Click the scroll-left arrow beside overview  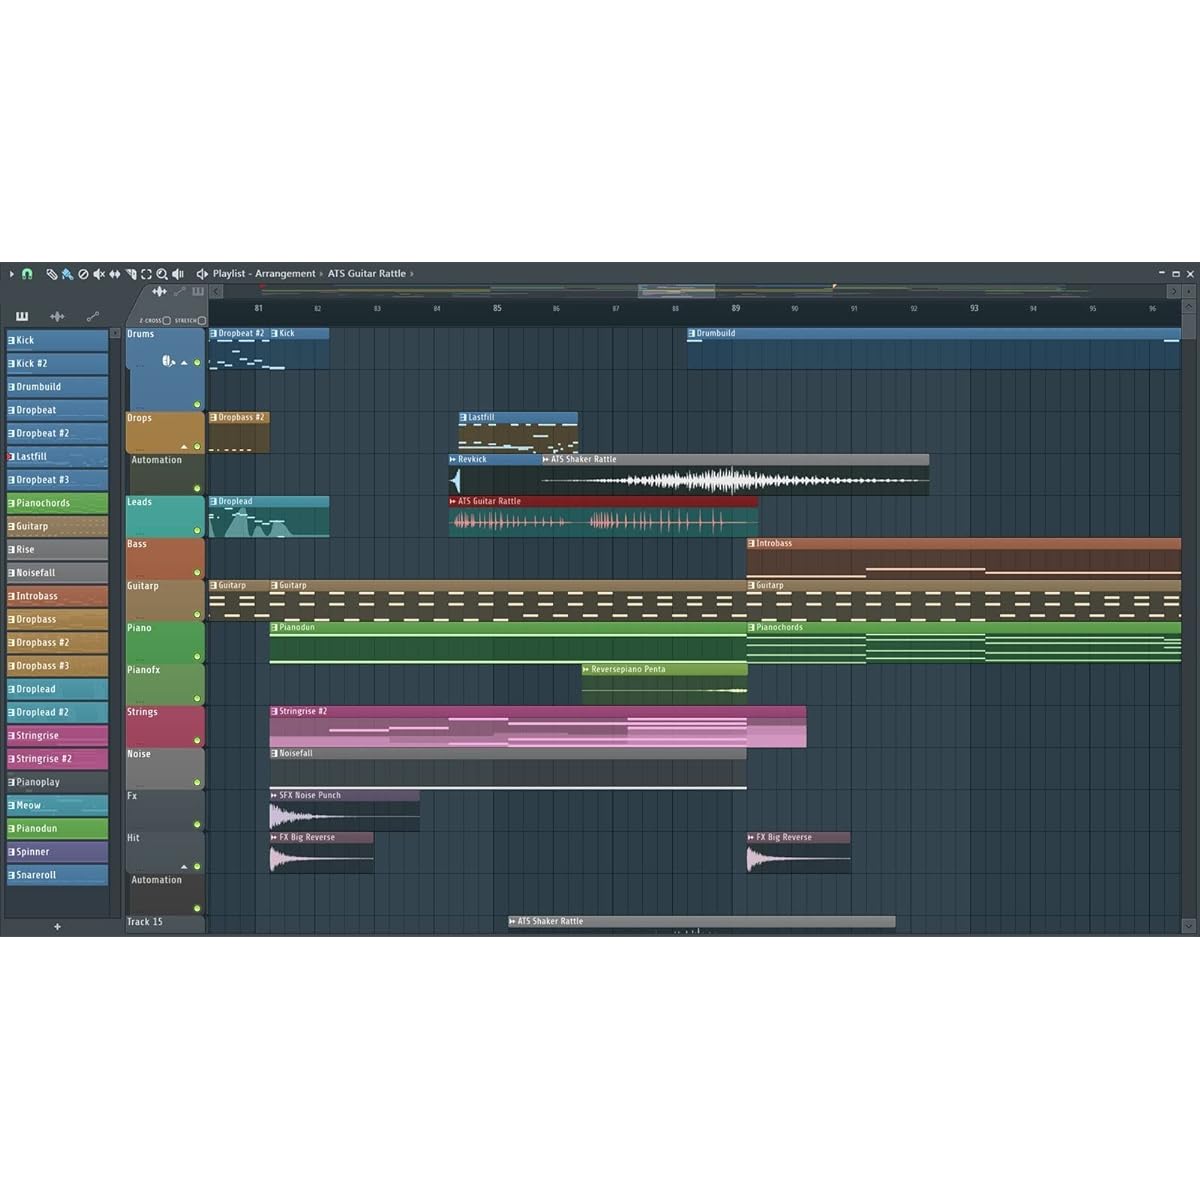(x=216, y=292)
